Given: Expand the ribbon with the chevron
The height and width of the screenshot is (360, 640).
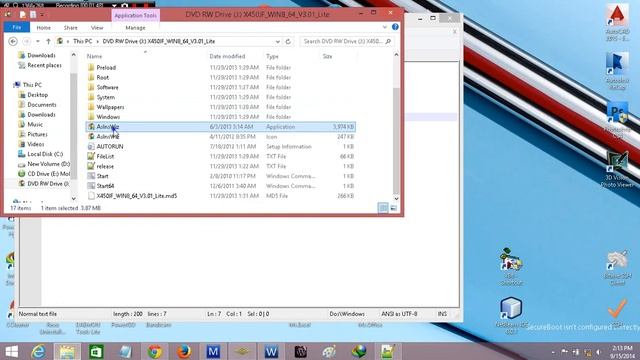Looking at the screenshot, I should point(384,27).
